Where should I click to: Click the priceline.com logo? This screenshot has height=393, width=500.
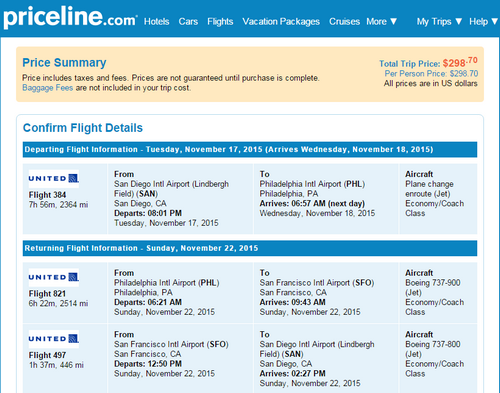70,17
